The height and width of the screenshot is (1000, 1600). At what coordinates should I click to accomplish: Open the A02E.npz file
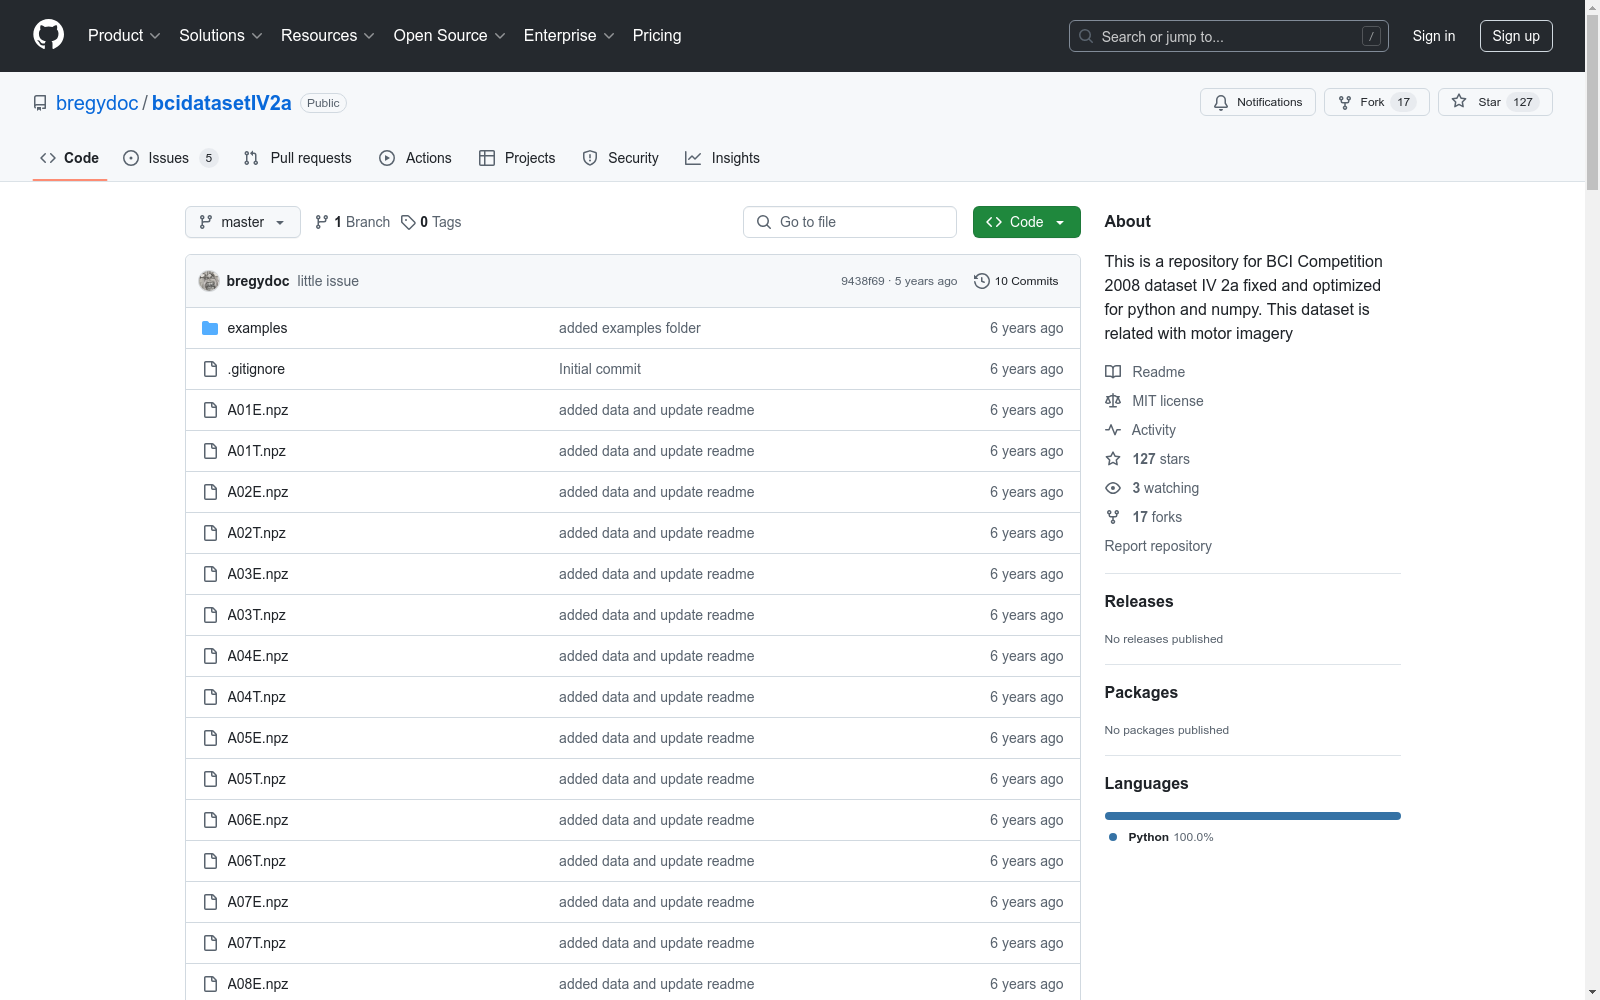pyautogui.click(x=258, y=492)
